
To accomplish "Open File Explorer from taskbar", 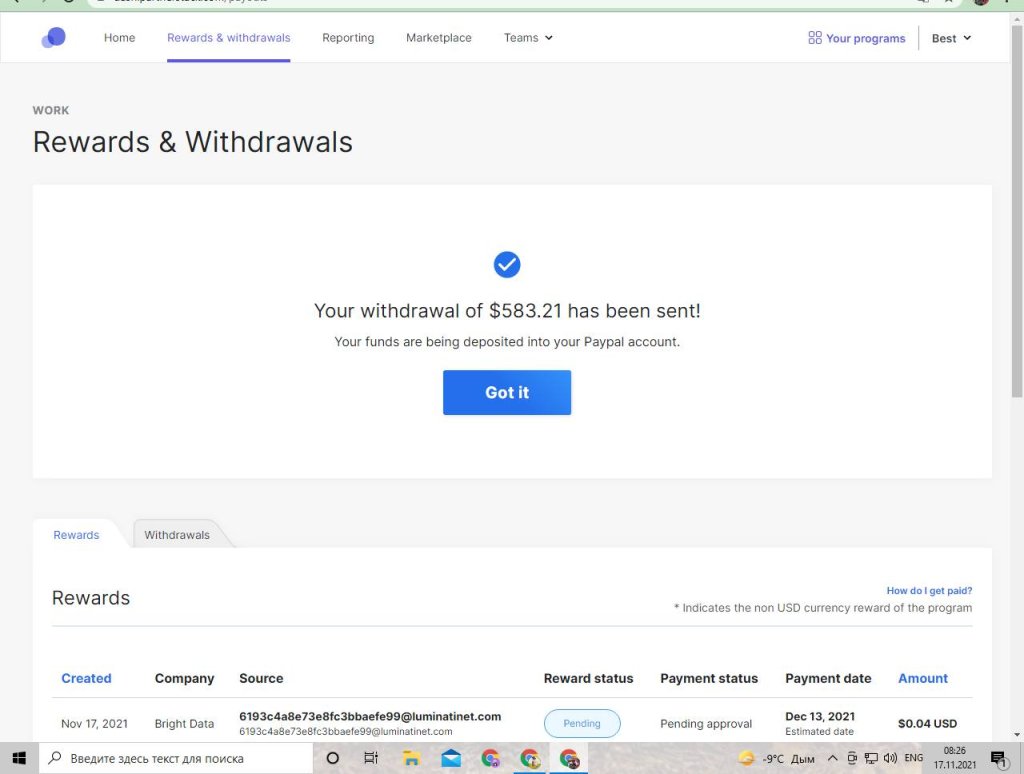I will click(411, 758).
